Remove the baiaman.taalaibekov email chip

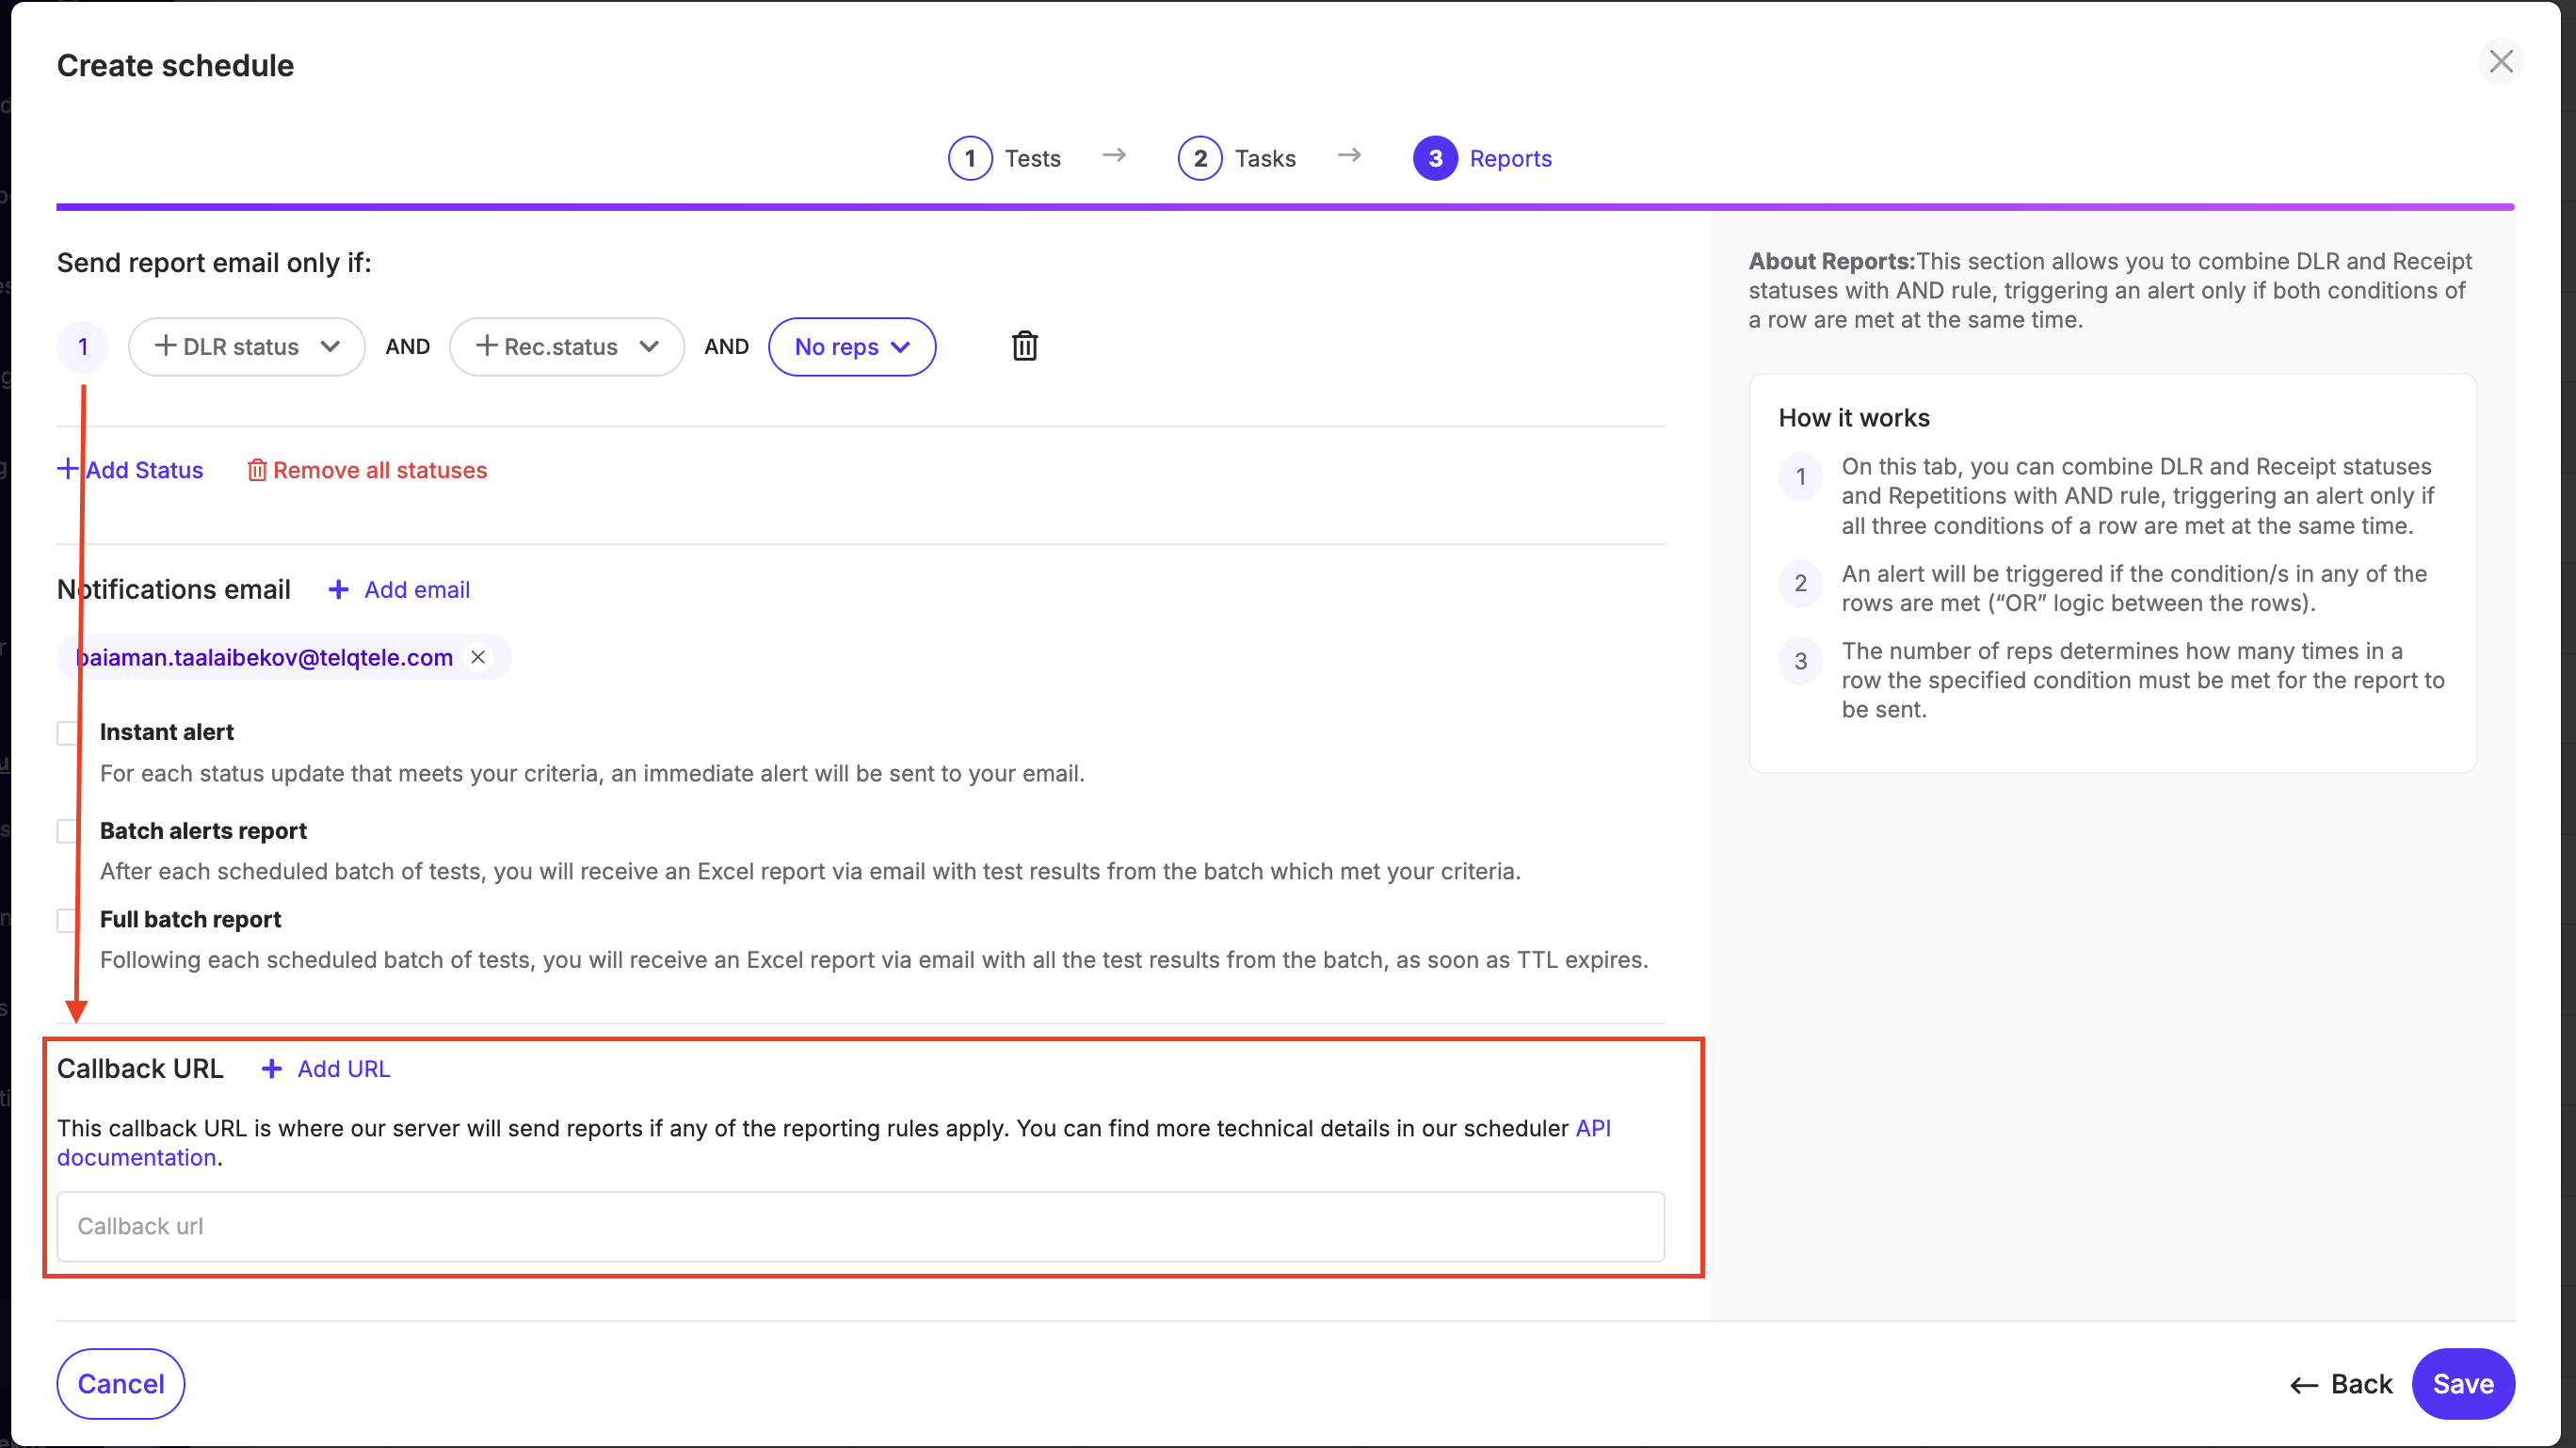478,657
